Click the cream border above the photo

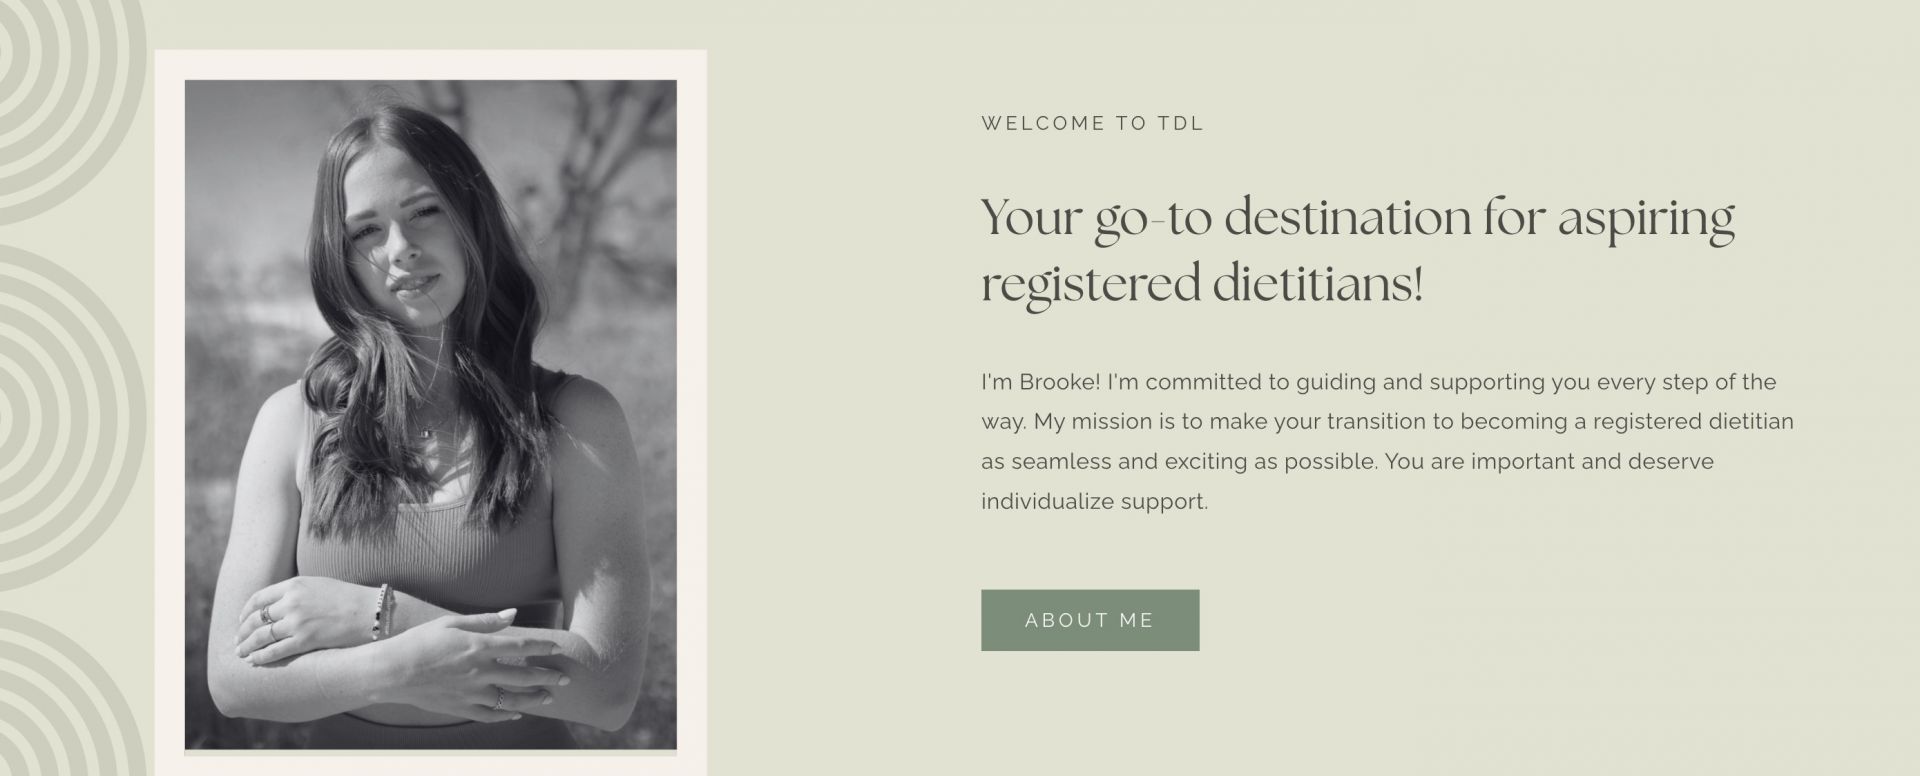click(x=430, y=65)
